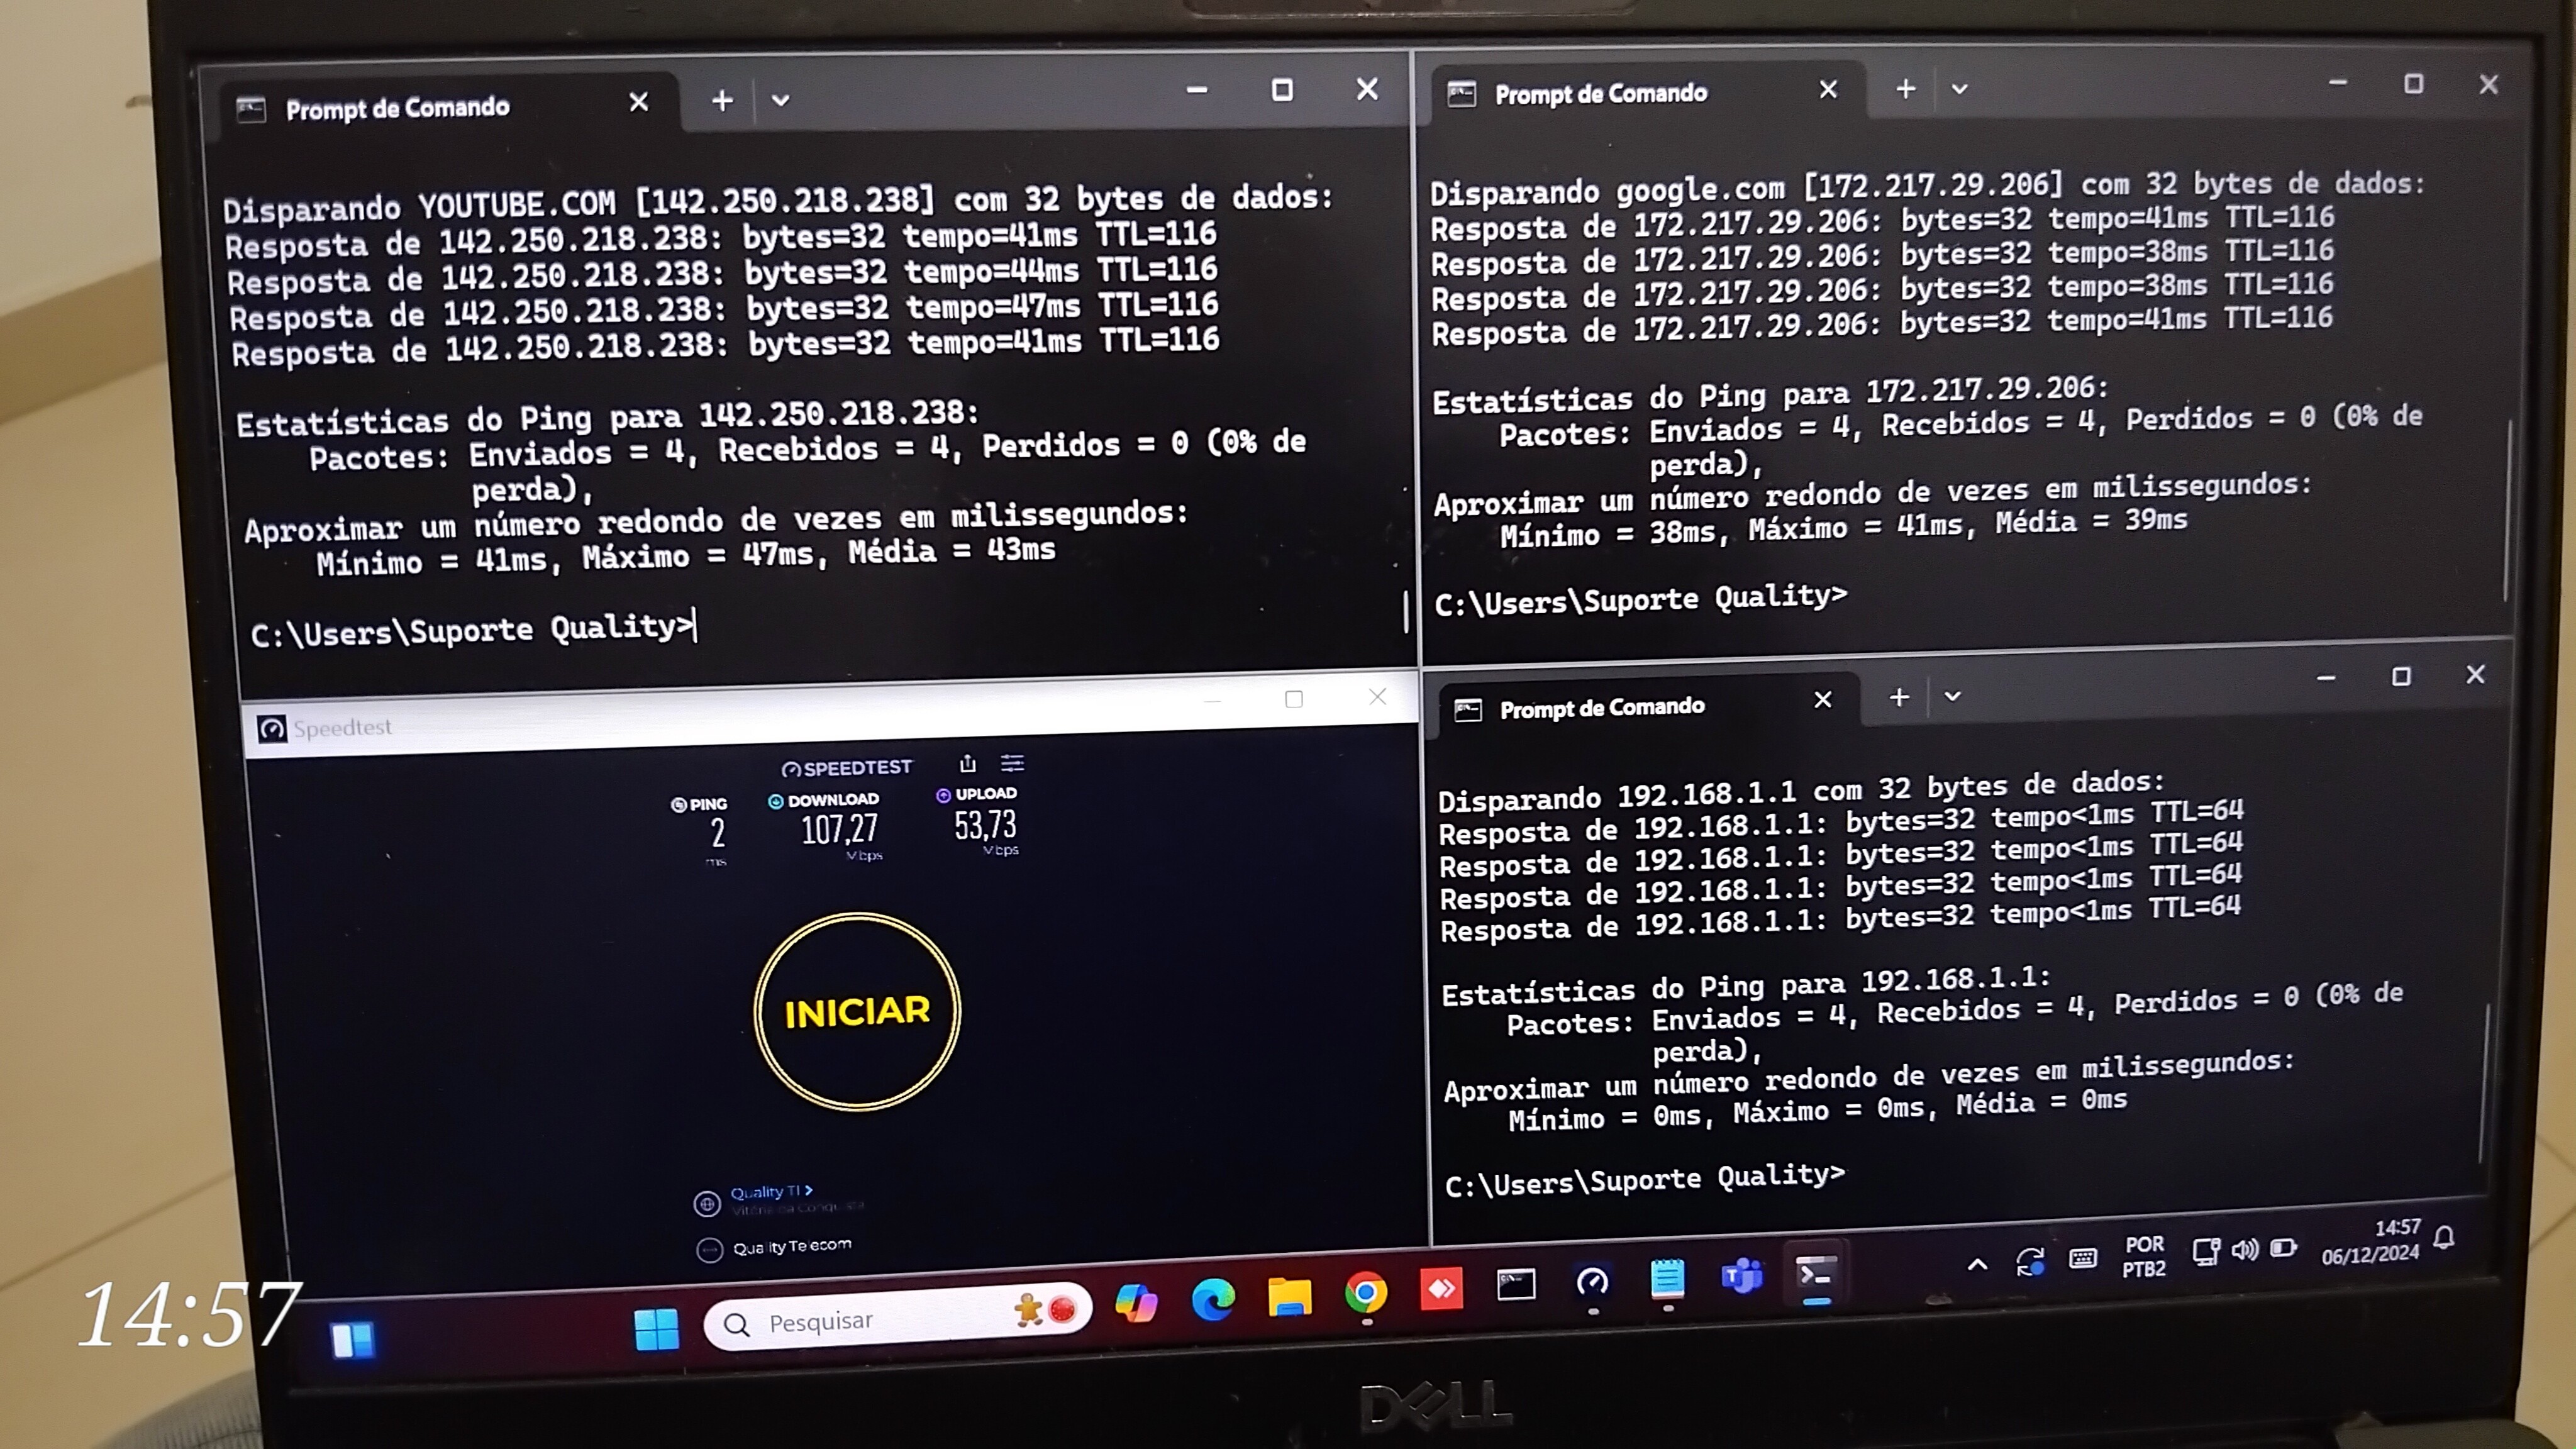Select Prompt de Comando tab in YouTube window
The width and height of the screenshot is (2576, 1449).
(398, 108)
